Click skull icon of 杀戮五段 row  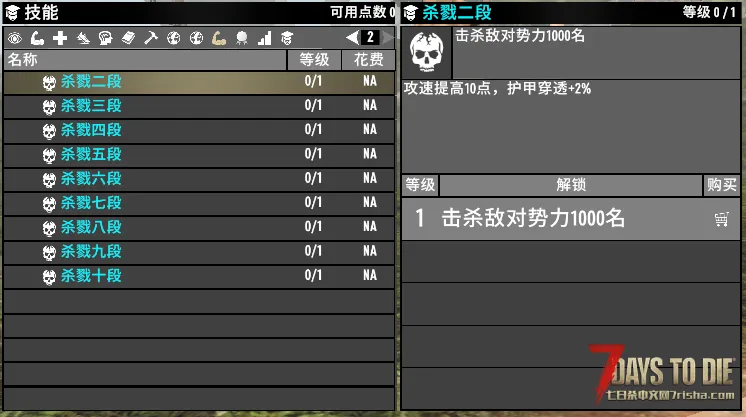click(49, 156)
